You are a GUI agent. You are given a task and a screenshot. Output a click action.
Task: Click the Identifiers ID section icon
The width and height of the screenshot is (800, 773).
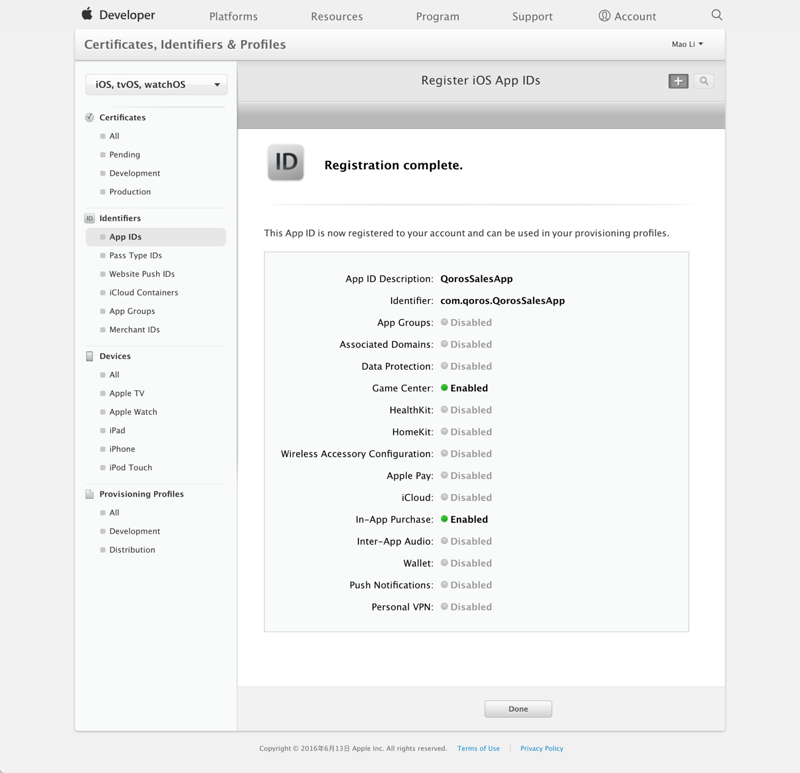[x=89, y=218]
